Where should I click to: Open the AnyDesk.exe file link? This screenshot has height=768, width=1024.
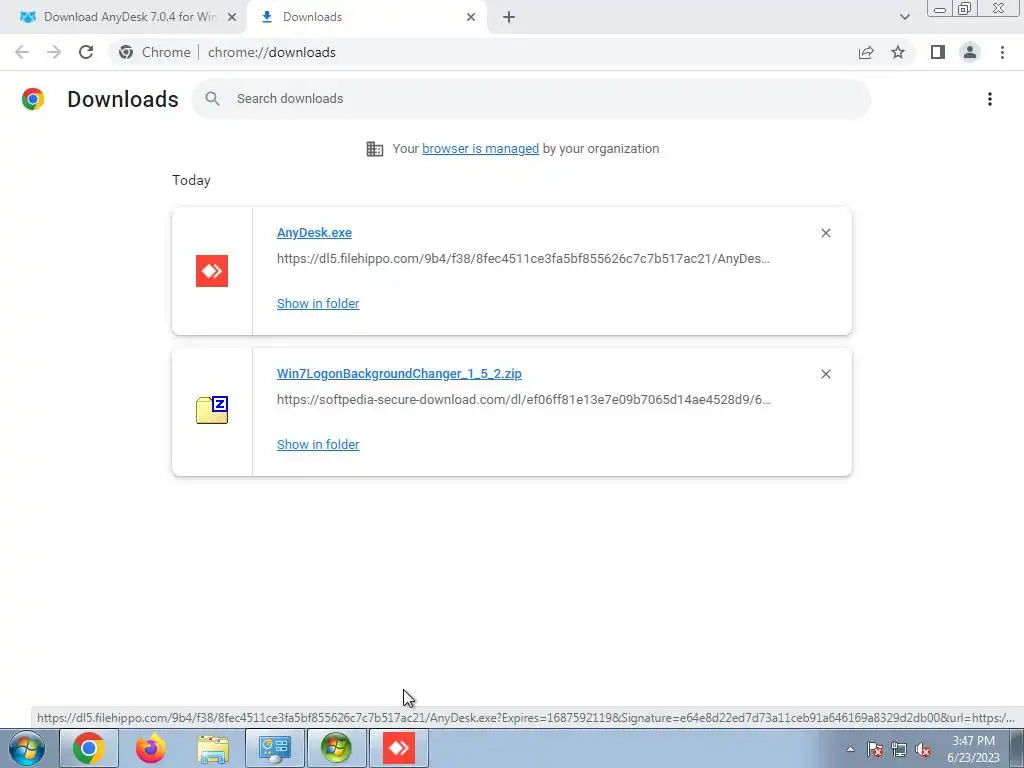click(x=314, y=233)
